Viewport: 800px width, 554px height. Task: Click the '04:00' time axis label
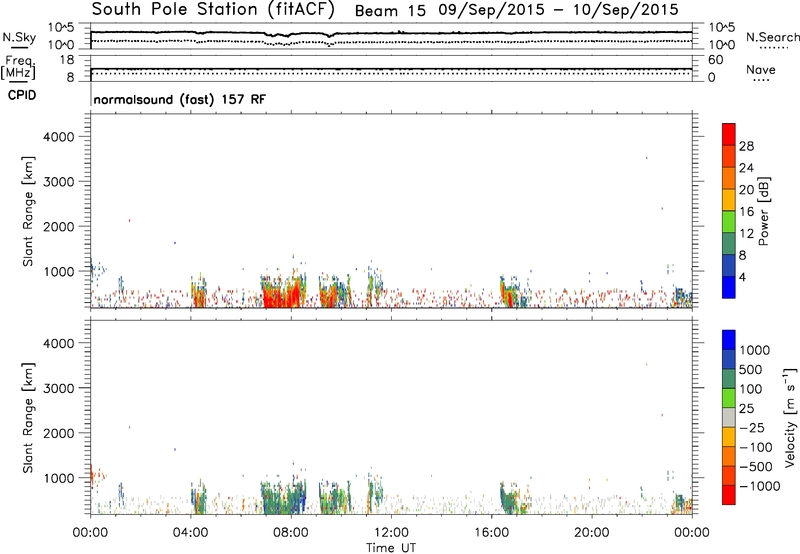(x=190, y=533)
